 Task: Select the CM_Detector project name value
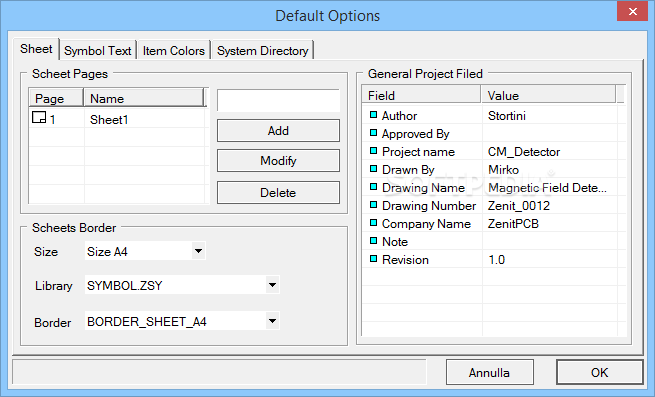[524, 151]
